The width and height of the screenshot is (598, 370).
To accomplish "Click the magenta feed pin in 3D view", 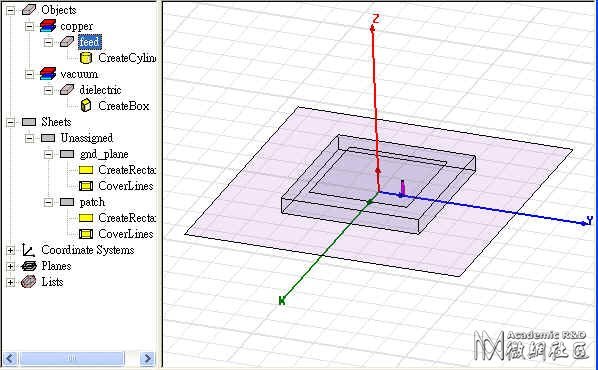I will point(402,188).
